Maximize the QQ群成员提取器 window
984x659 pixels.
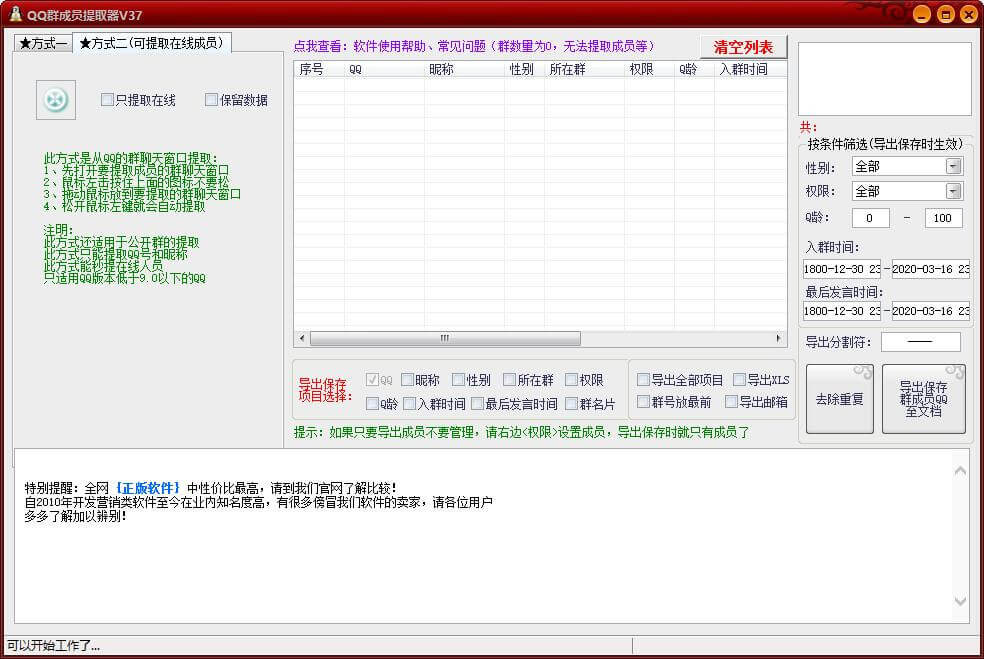[946, 14]
